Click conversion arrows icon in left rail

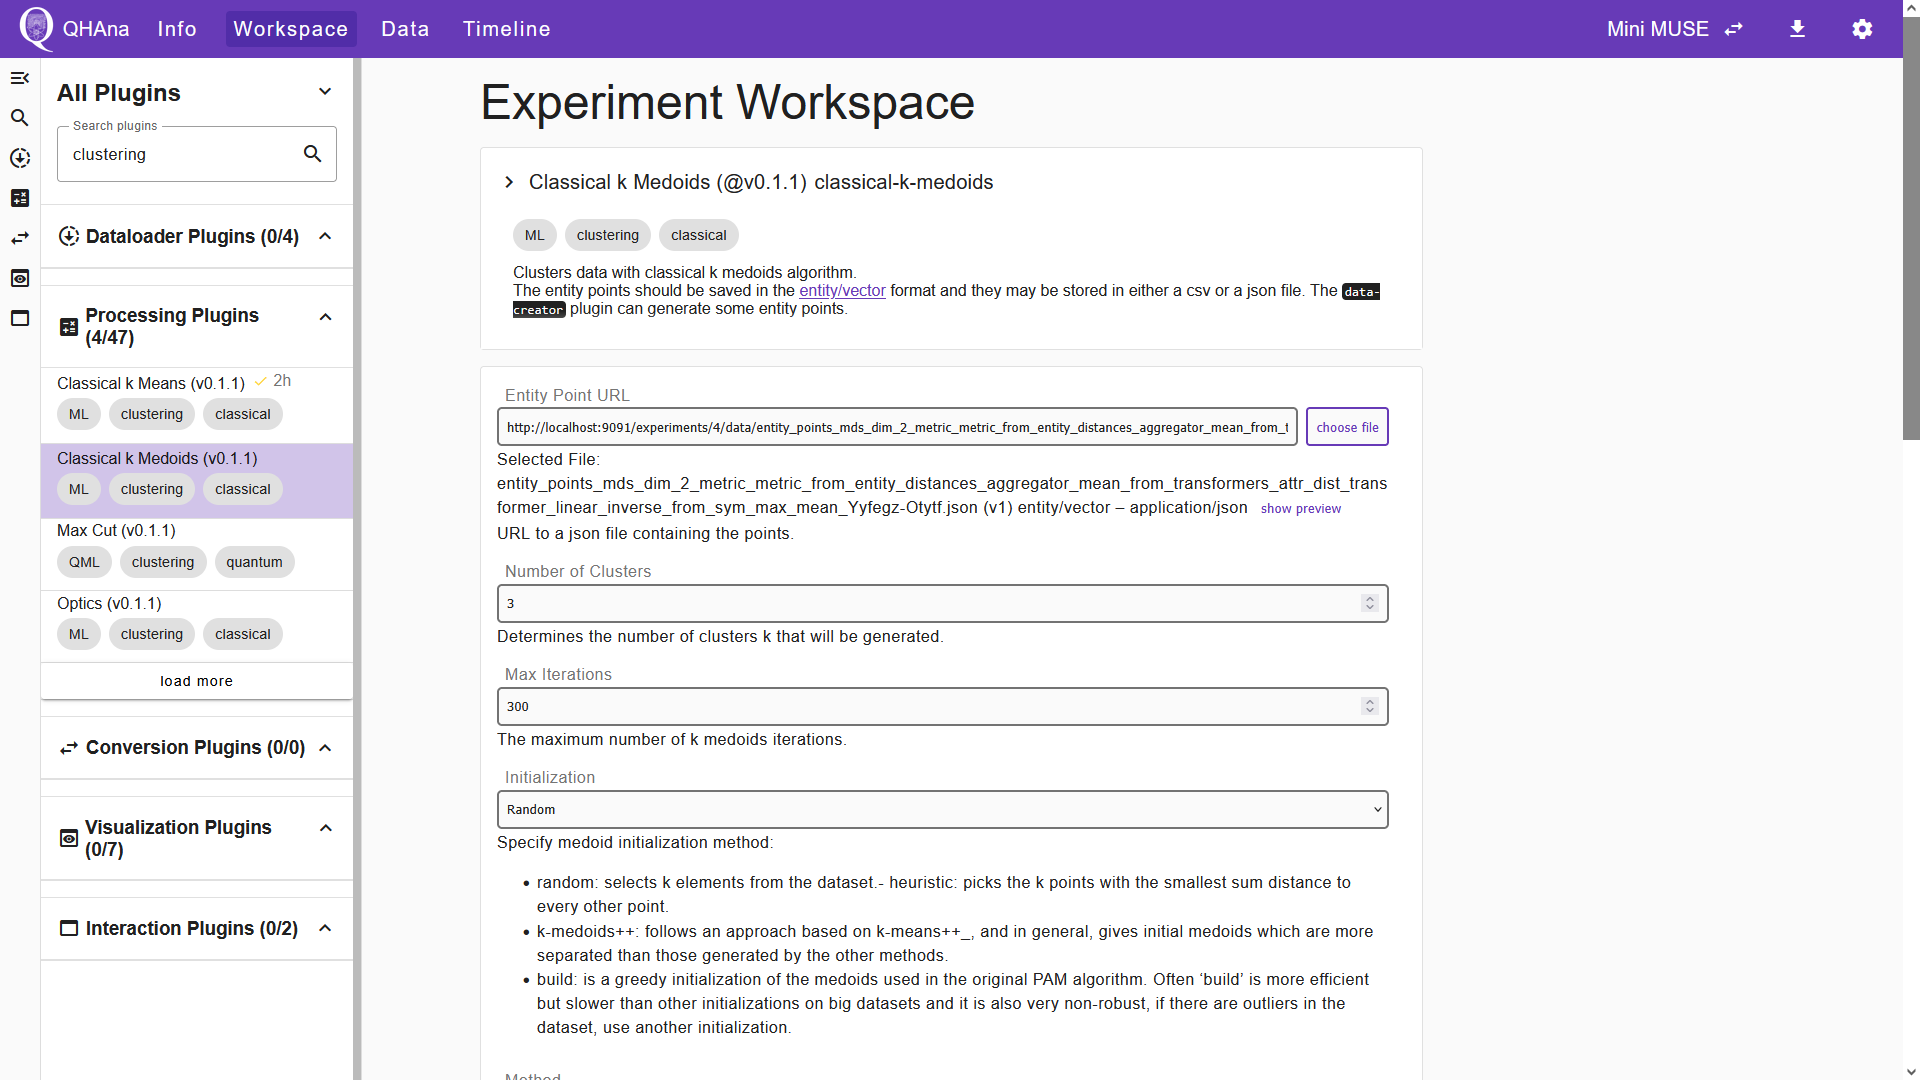(20, 238)
